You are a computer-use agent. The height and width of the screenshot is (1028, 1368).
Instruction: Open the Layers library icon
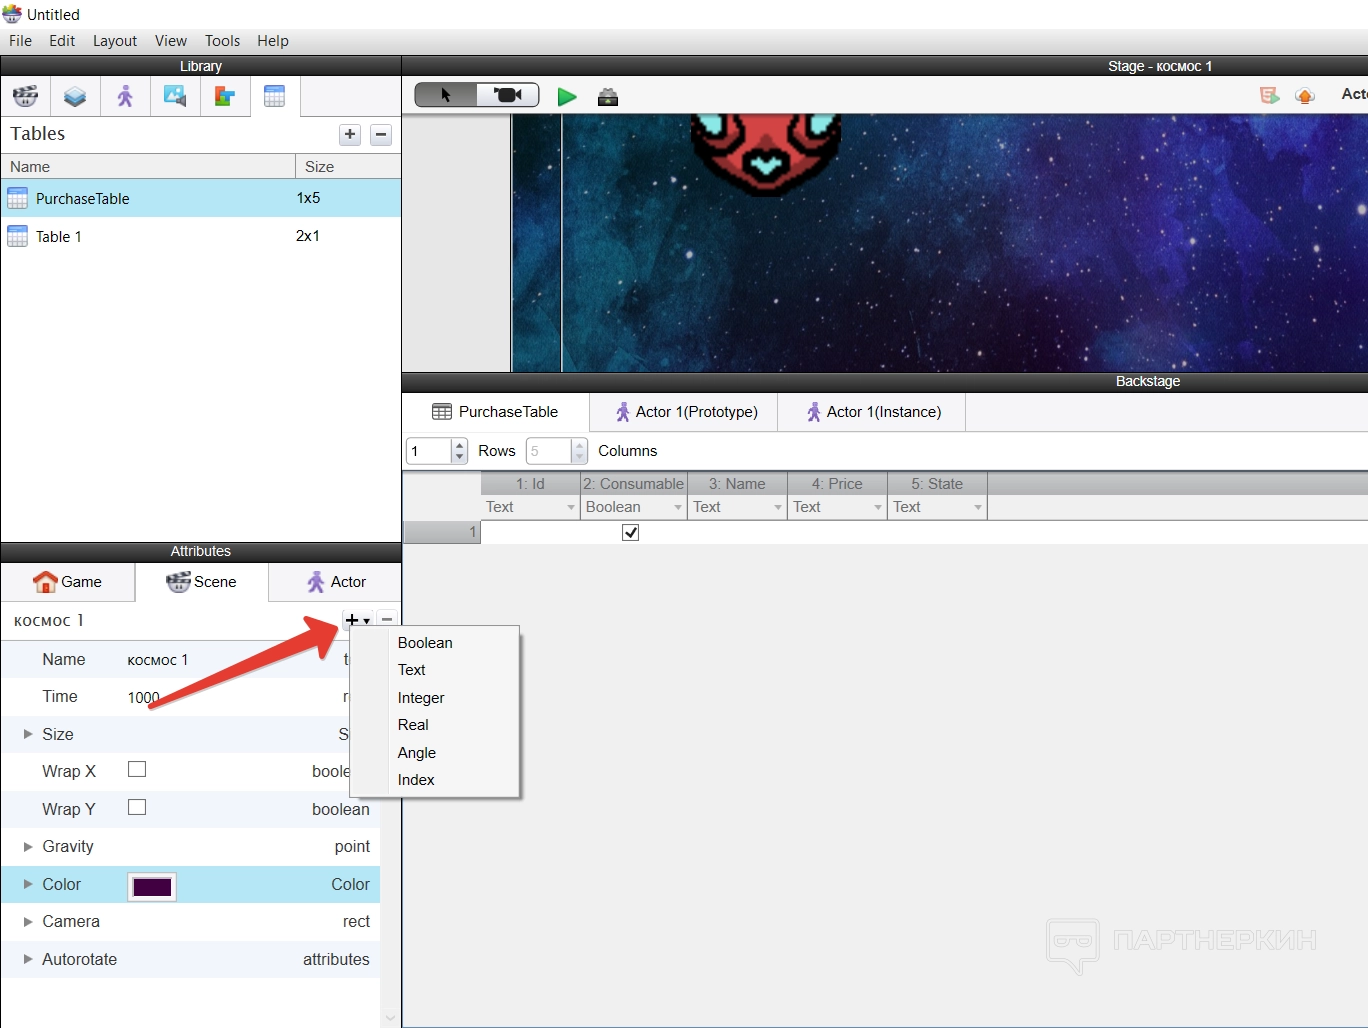point(75,97)
